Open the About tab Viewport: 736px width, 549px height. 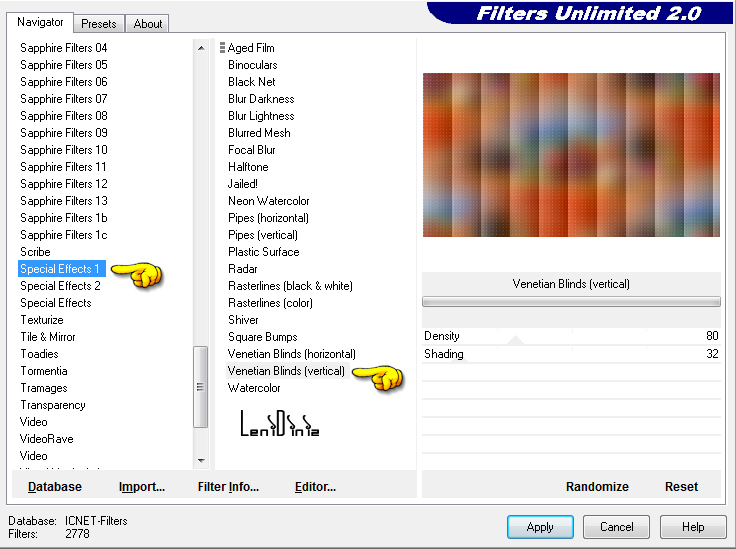148,24
